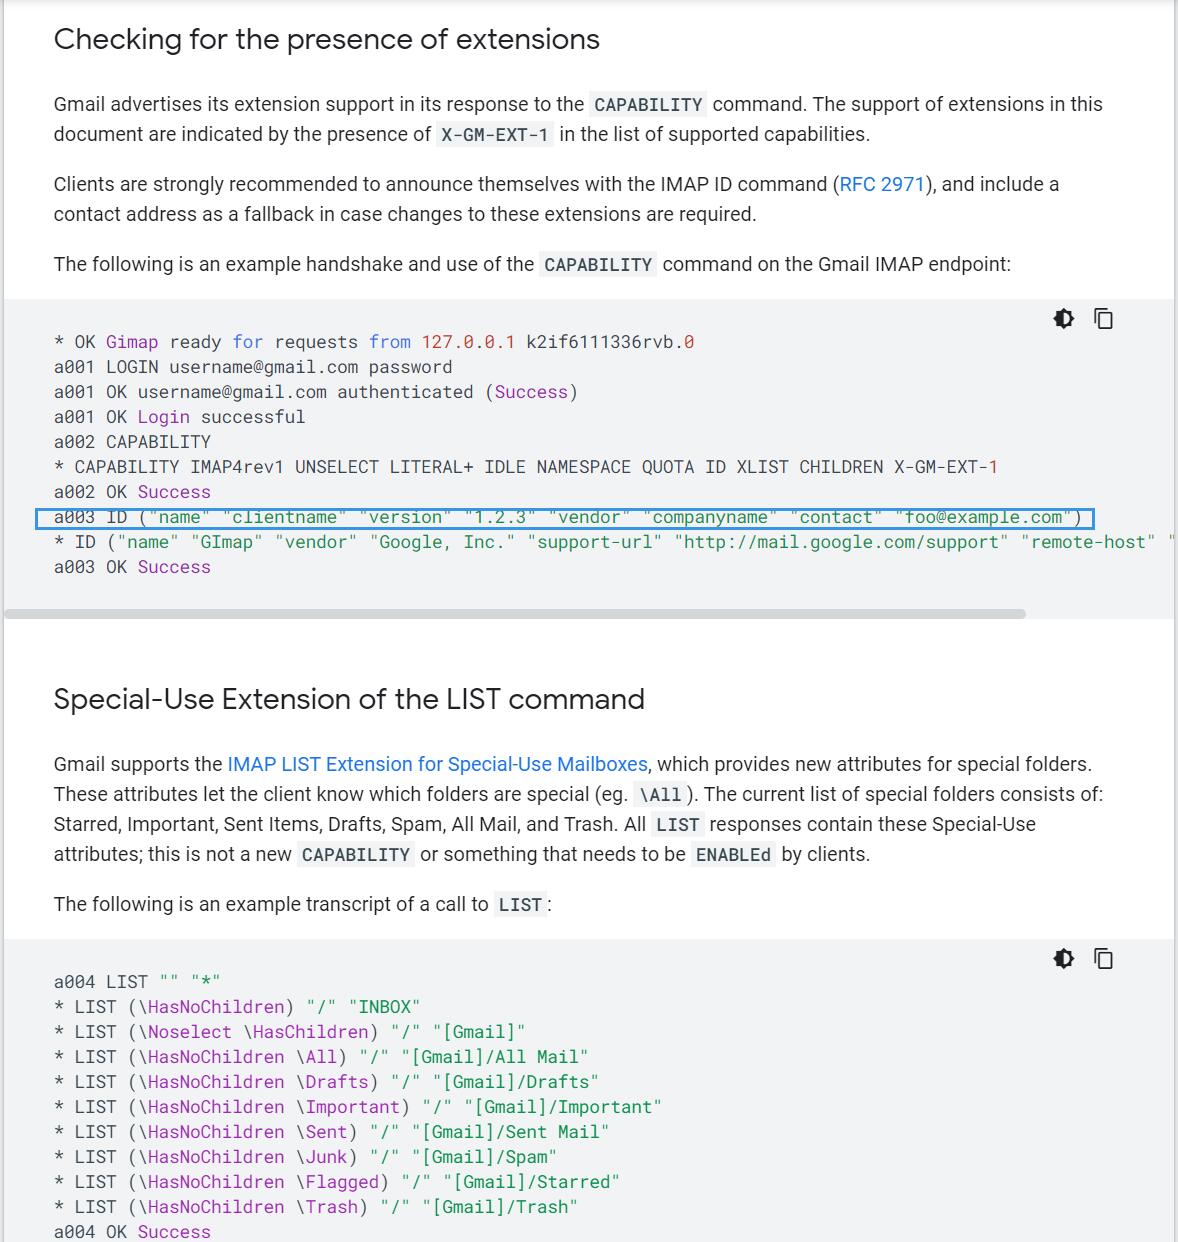
Task: Click the heading Special-Use Extension of the LIST command
Action: (349, 699)
